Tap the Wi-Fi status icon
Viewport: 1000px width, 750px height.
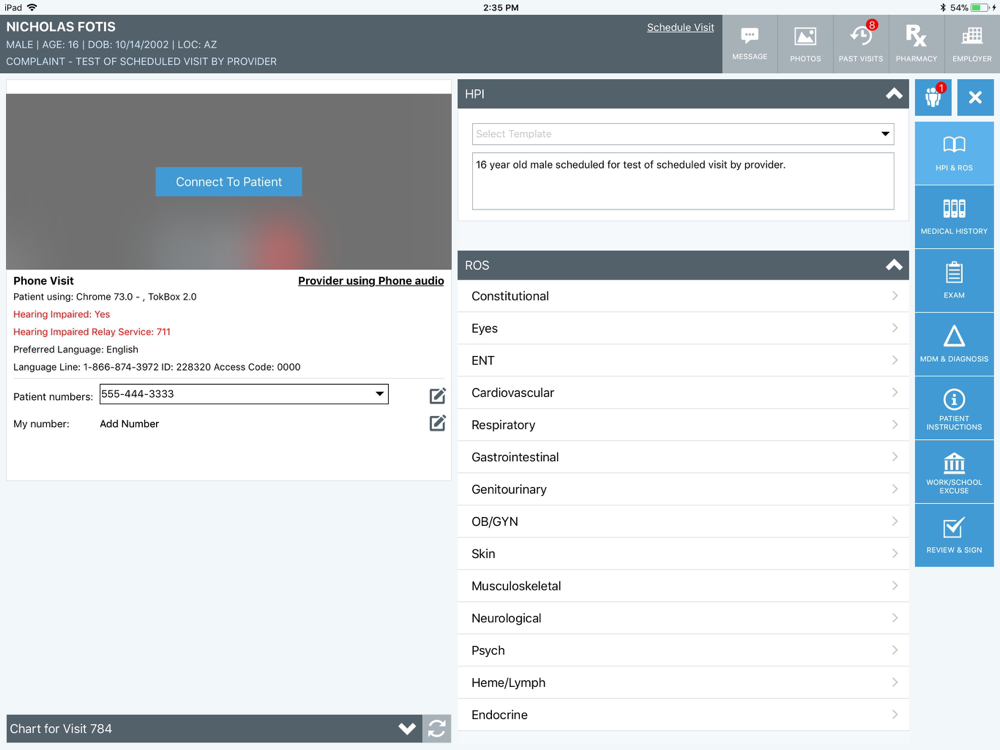pos(32,8)
